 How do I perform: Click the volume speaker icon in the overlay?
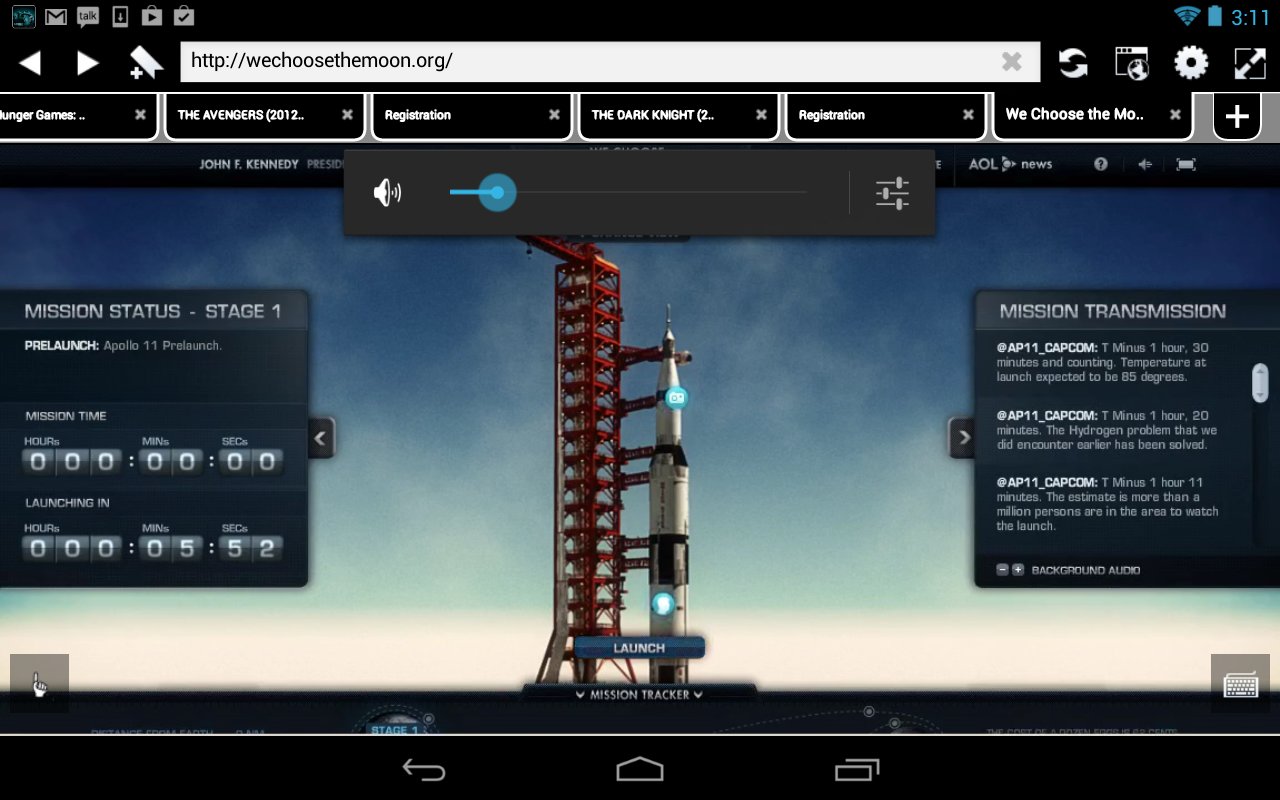389,192
